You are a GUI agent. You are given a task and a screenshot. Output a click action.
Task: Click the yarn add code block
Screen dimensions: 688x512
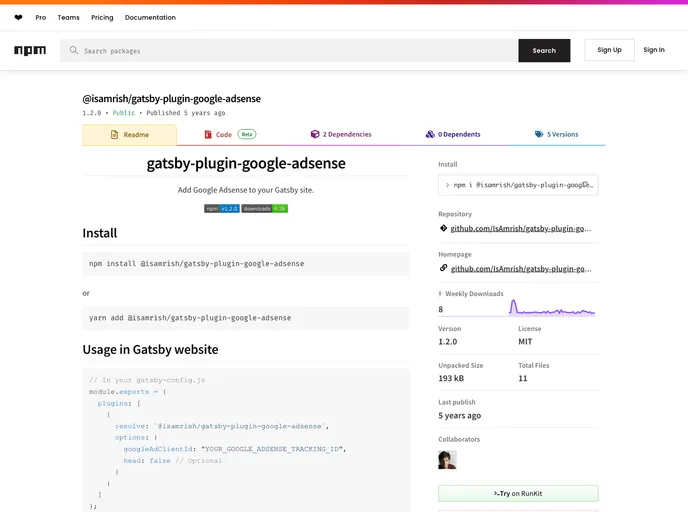point(246,318)
